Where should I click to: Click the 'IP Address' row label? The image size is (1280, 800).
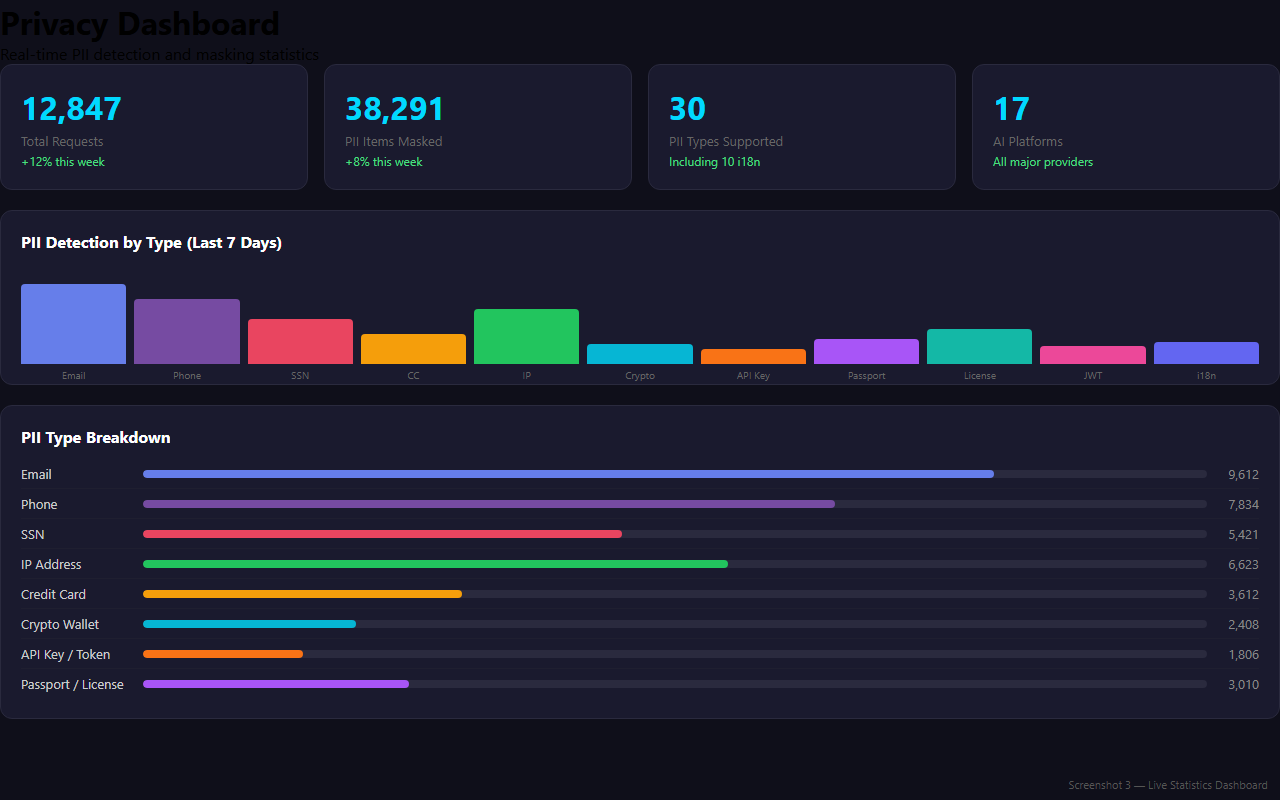(x=51, y=564)
